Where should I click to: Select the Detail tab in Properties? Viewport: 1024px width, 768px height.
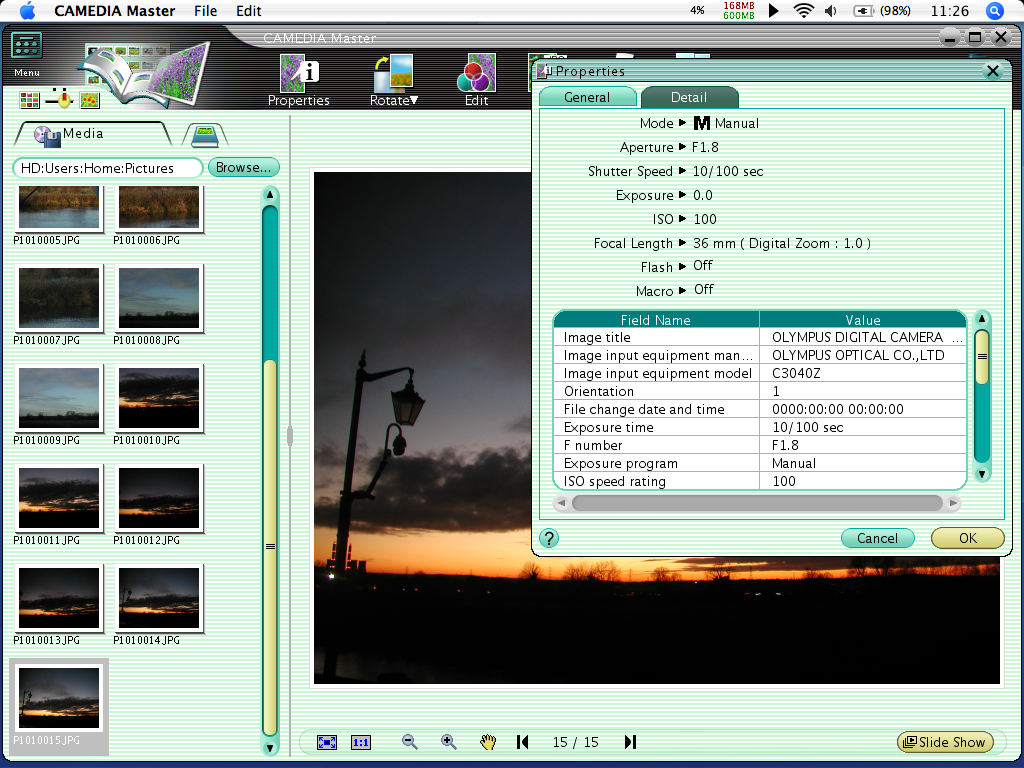point(689,97)
